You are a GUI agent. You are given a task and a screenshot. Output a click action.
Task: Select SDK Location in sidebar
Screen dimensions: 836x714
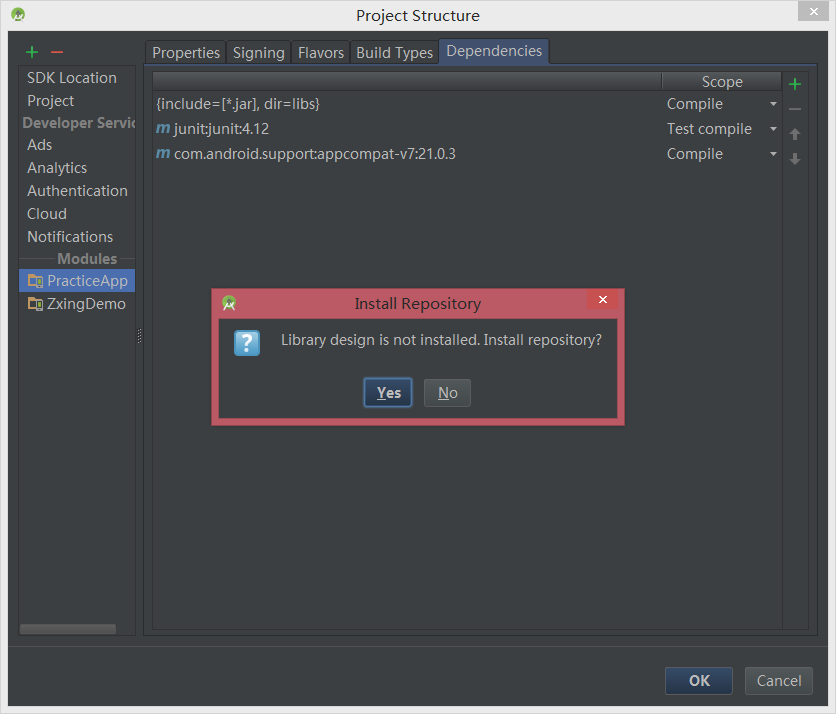click(x=77, y=78)
